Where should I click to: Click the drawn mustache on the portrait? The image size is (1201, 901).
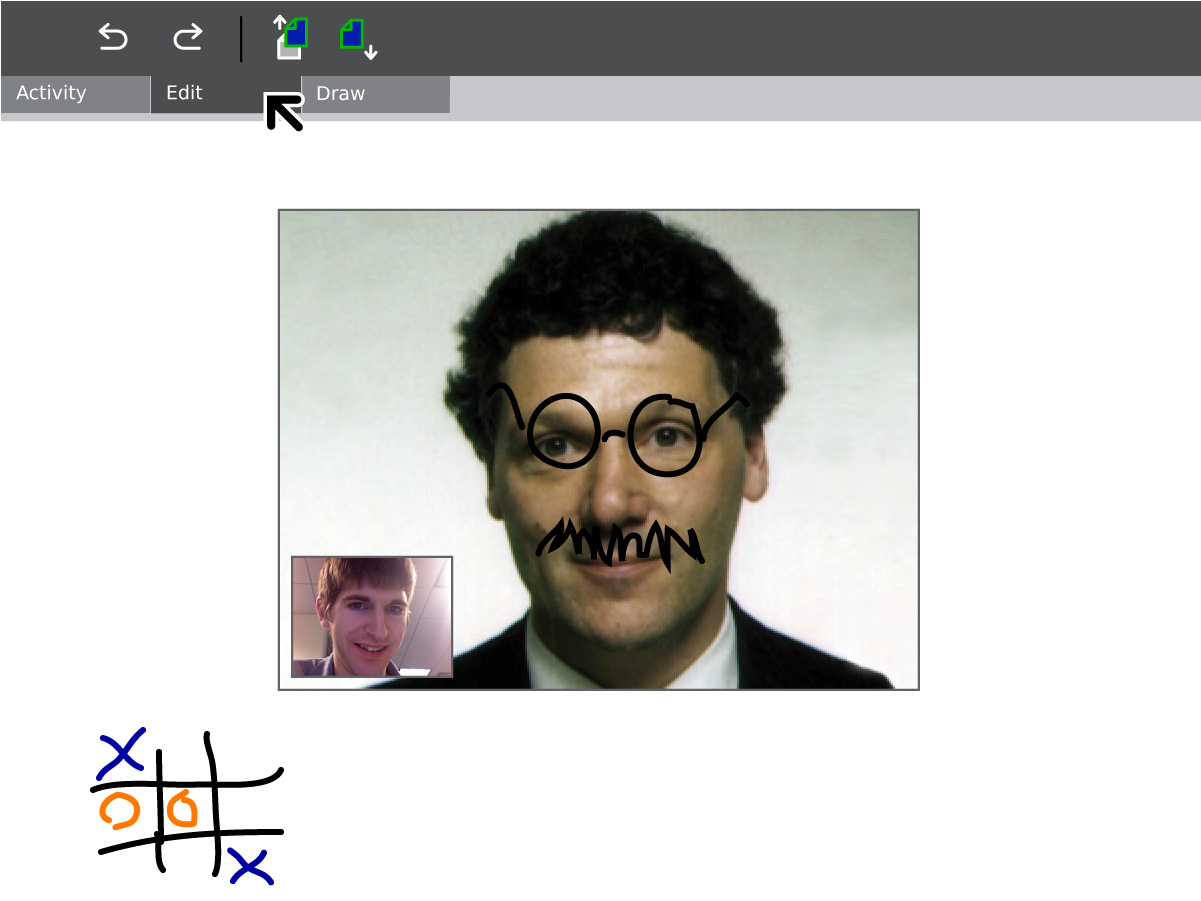[x=620, y=541]
